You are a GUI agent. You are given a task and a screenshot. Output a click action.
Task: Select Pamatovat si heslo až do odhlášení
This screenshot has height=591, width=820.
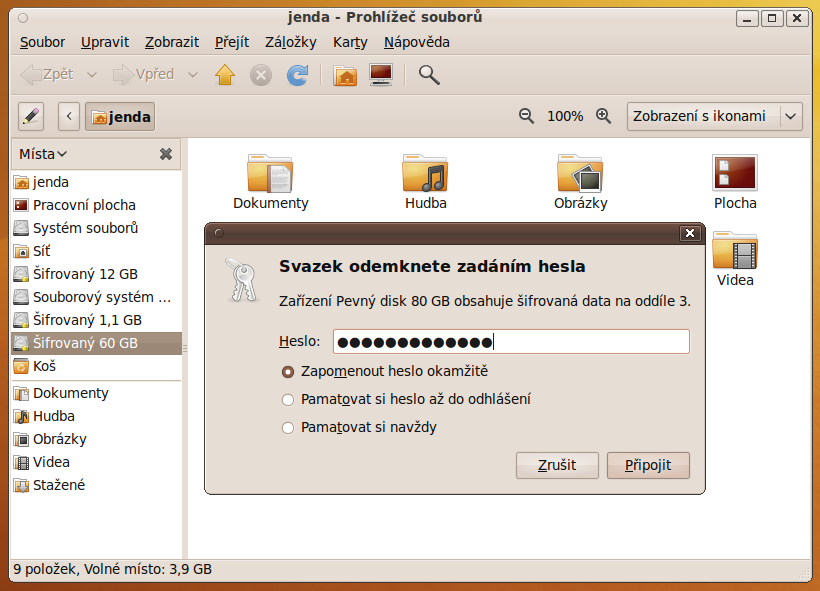click(406, 400)
